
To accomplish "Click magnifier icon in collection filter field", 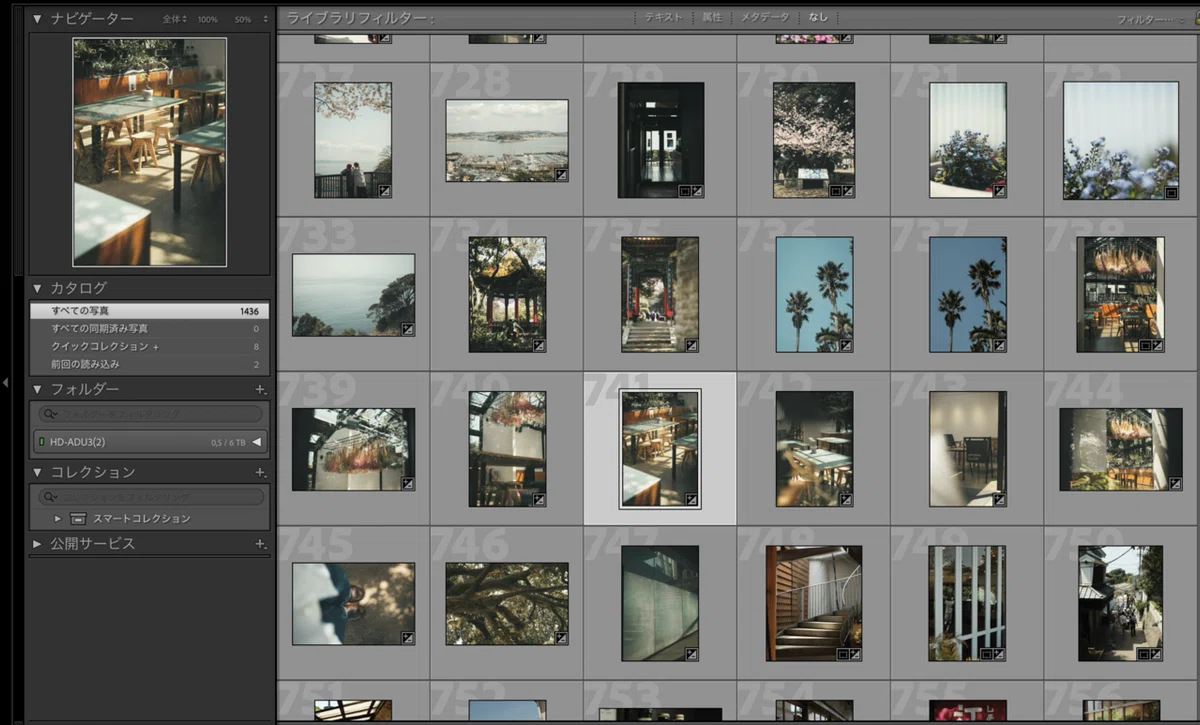I will click(x=48, y=497).
